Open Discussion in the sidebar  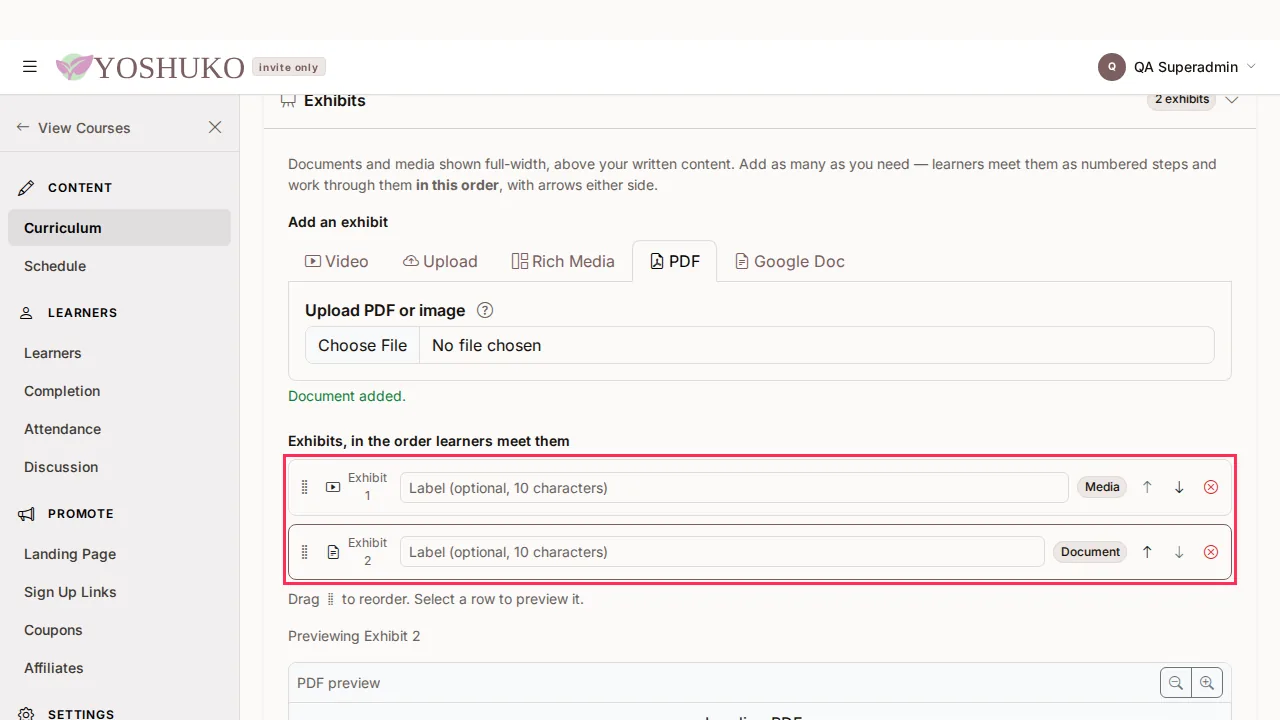pyautogui.click(x=119, y=467)
